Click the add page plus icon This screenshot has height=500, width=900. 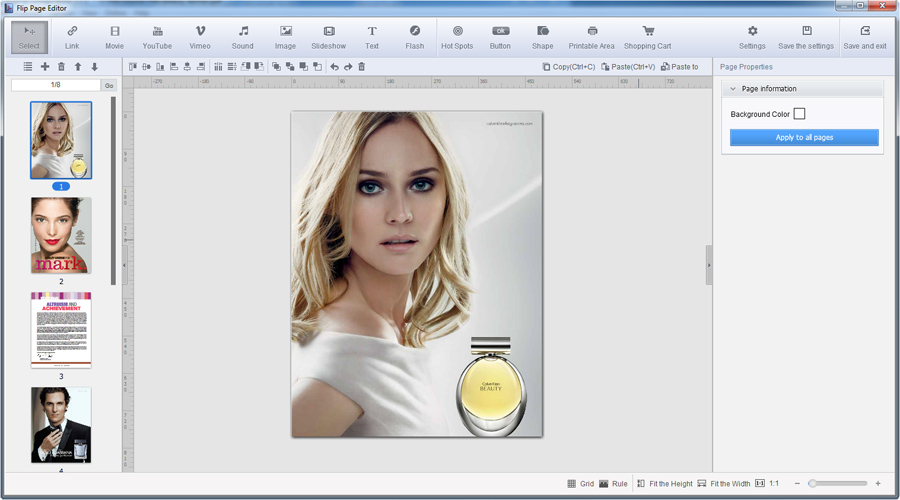click(x=44, y=67)
